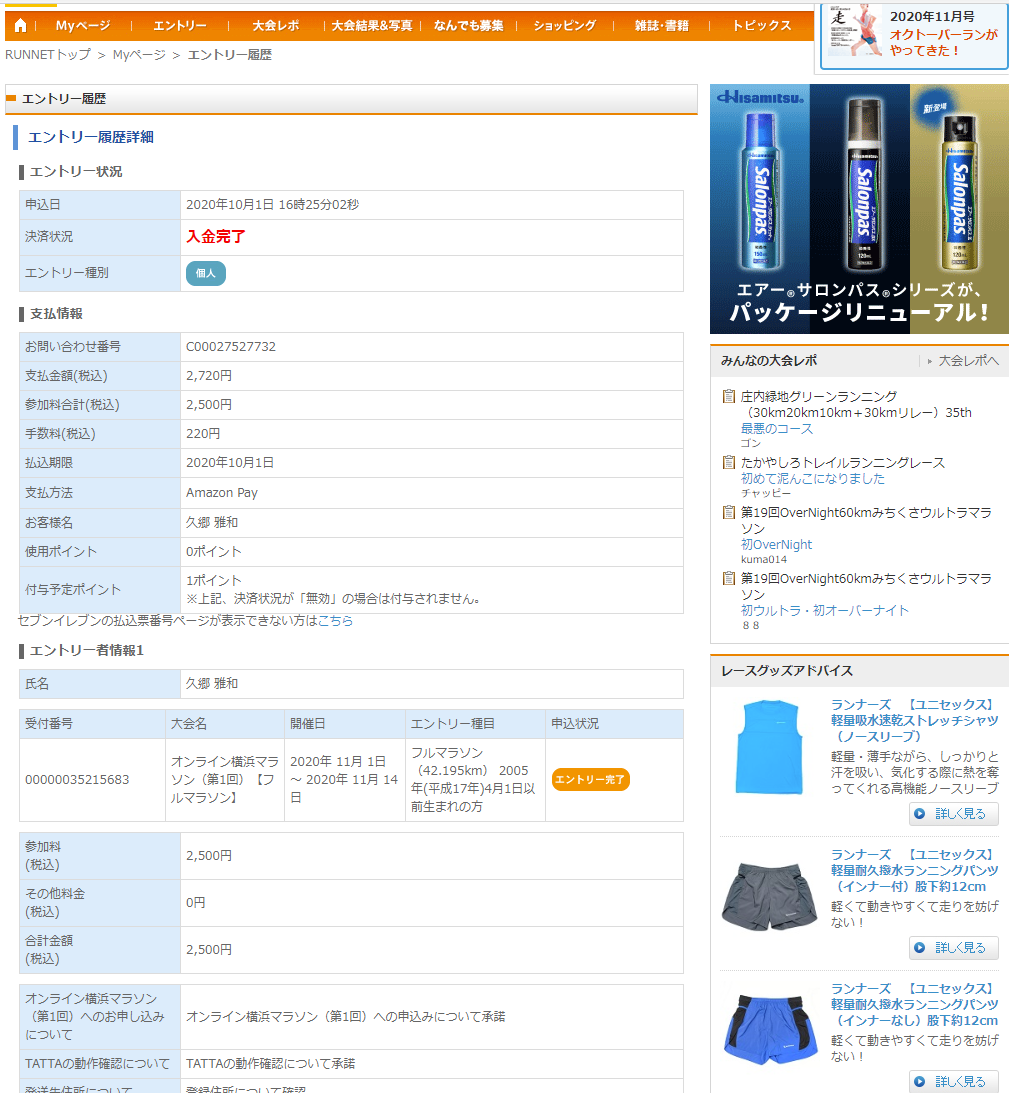Open the 初ウルトラ・初オーバーナイト report link
This screenshot has width=1009, height=1093.
(x=824, y=610)
